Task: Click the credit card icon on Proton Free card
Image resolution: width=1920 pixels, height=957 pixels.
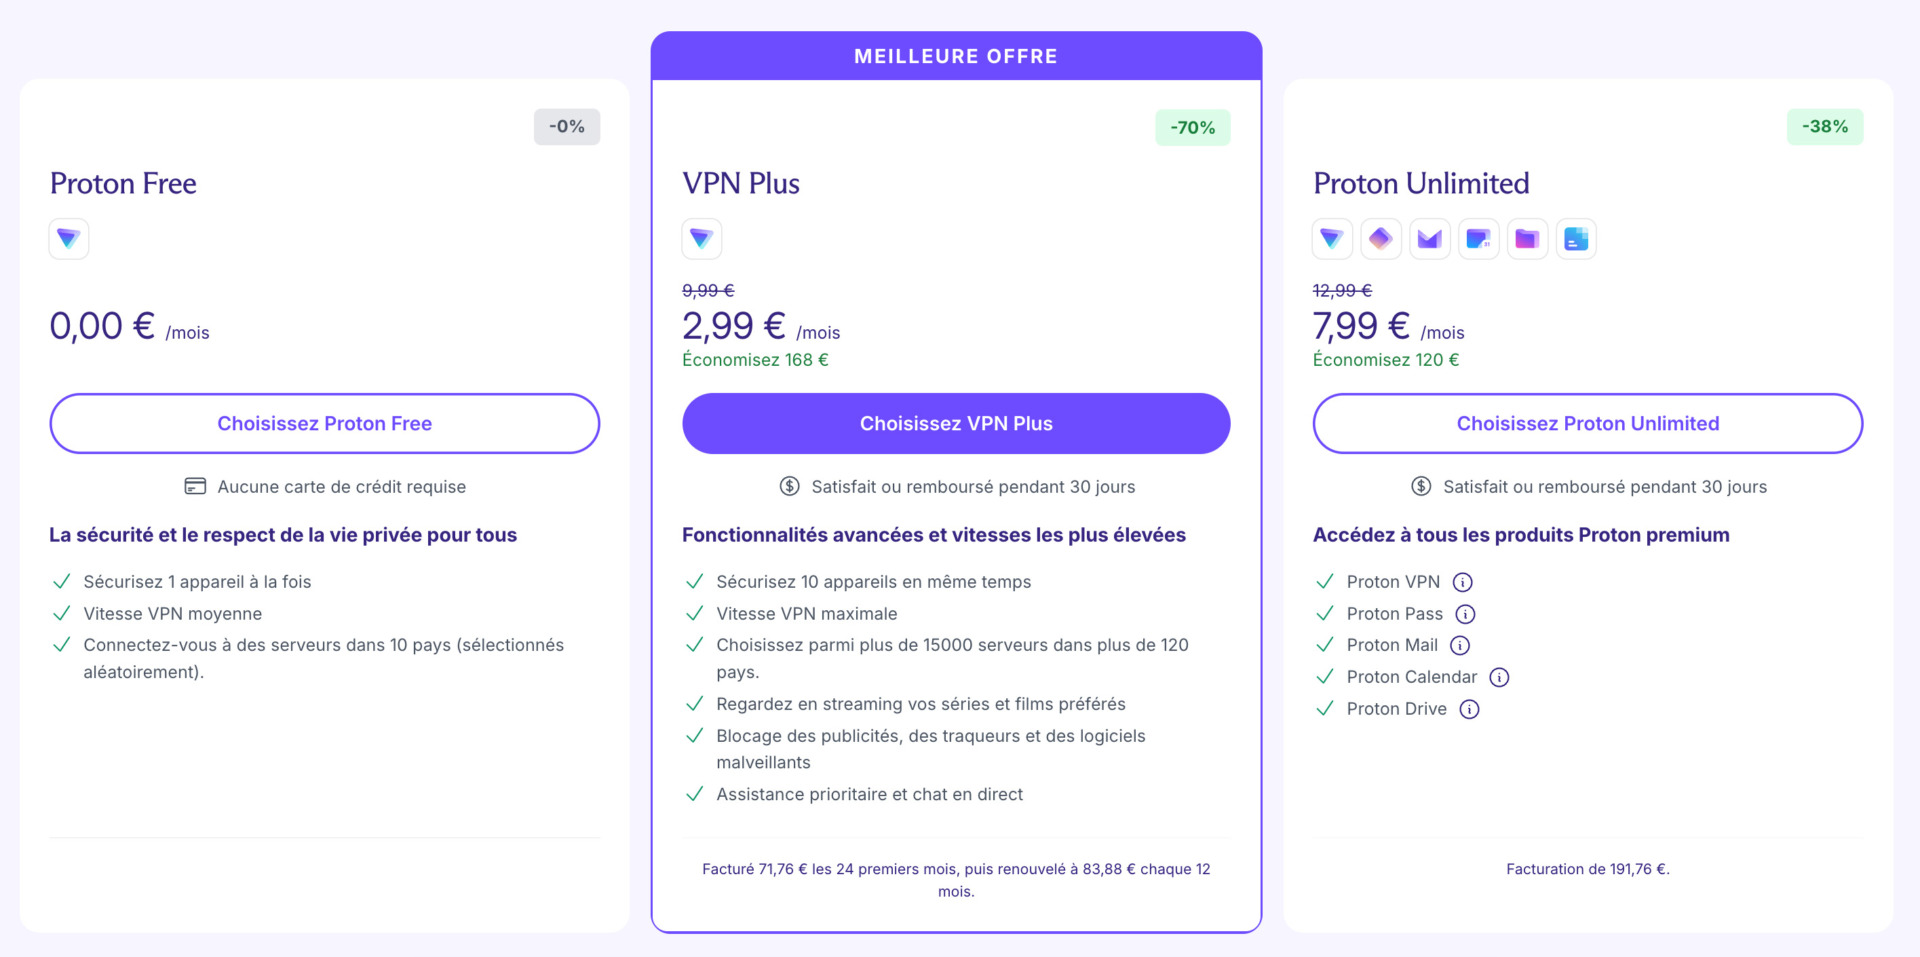Action: click(194, 486)
